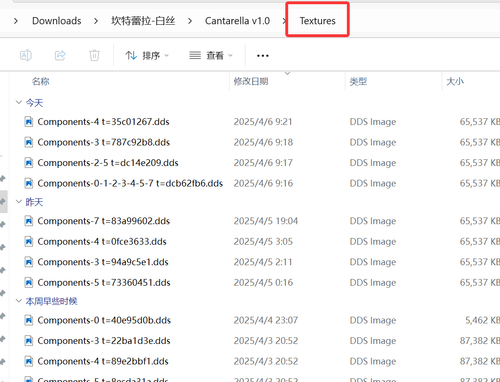Select file Components-5 t=73360451.dds
Image resolution: width=500 pixels, height=382 pixels.
point(104,283)
